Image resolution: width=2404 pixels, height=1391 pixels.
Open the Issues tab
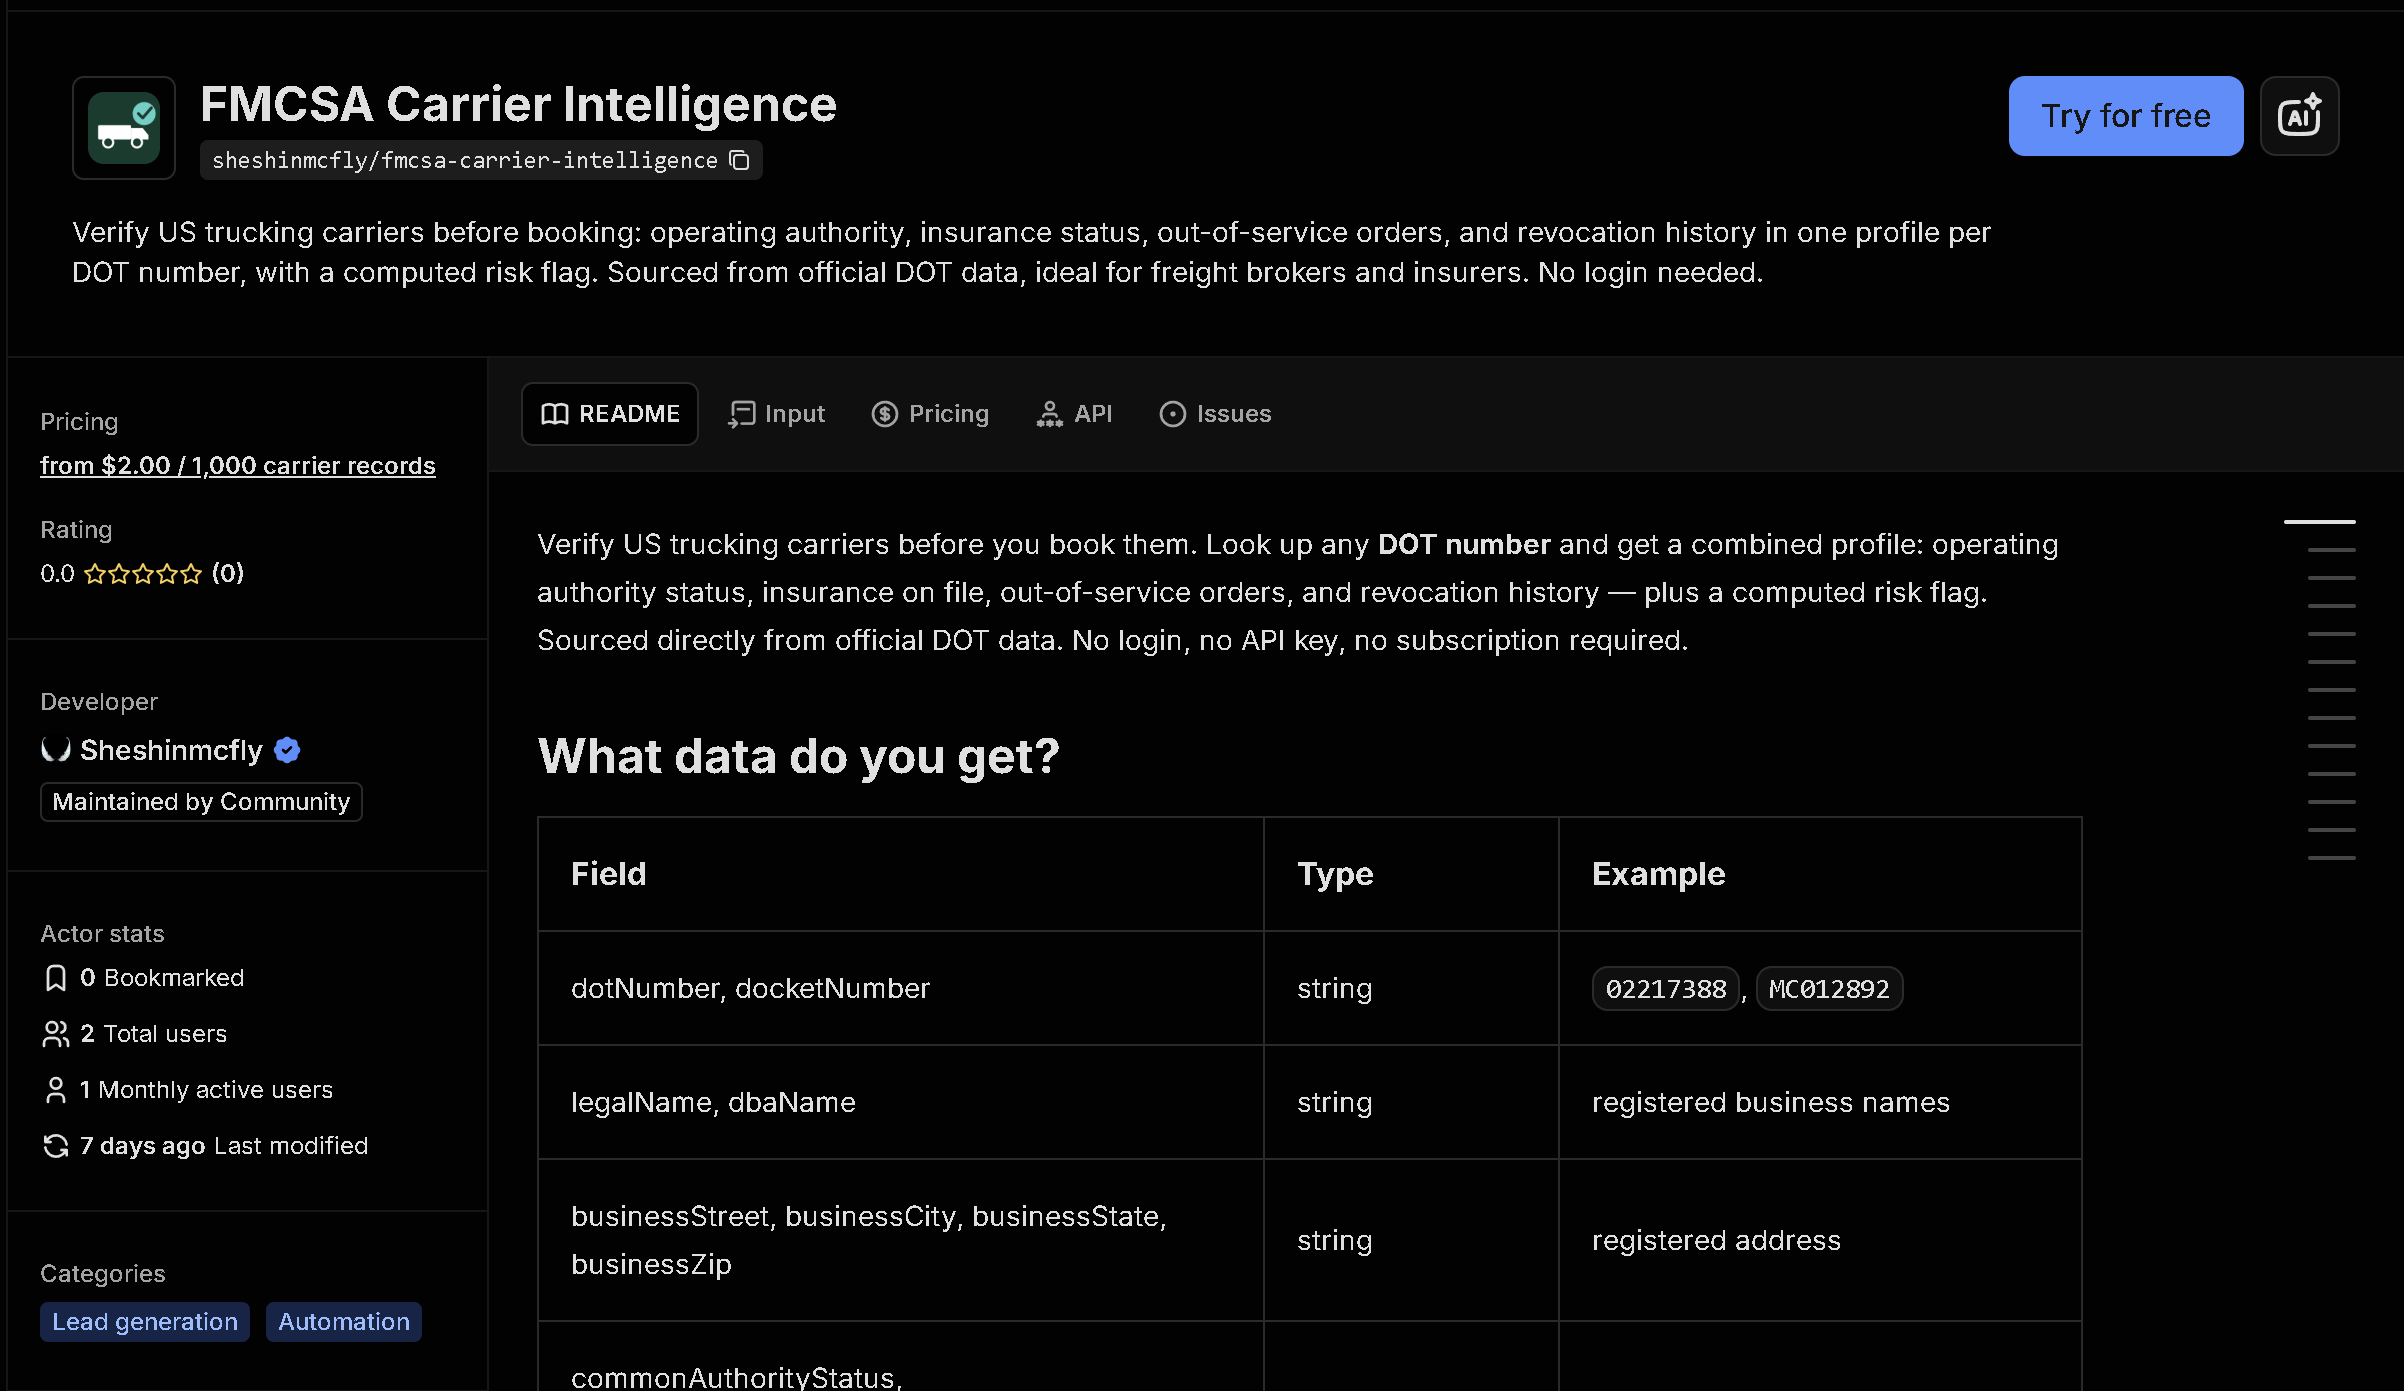[x=1215, y=414]
